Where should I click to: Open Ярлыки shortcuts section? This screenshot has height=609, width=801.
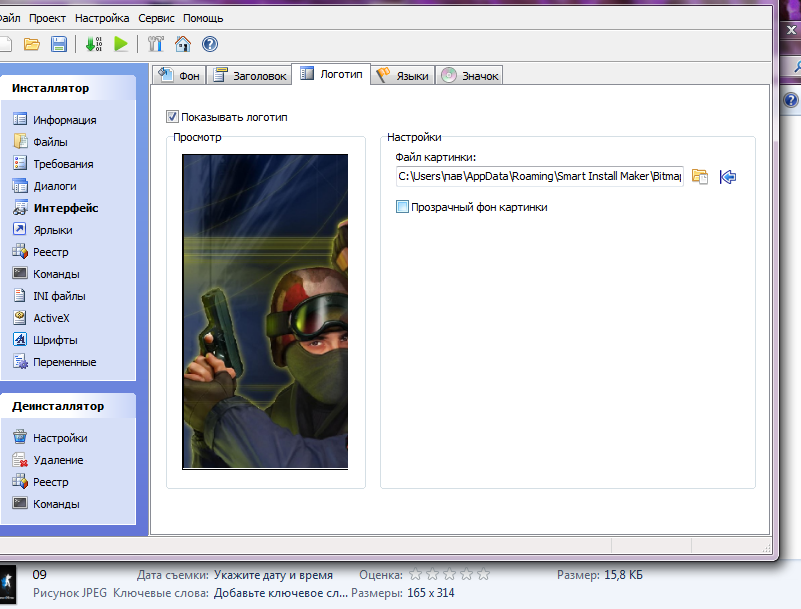[43, 229]
